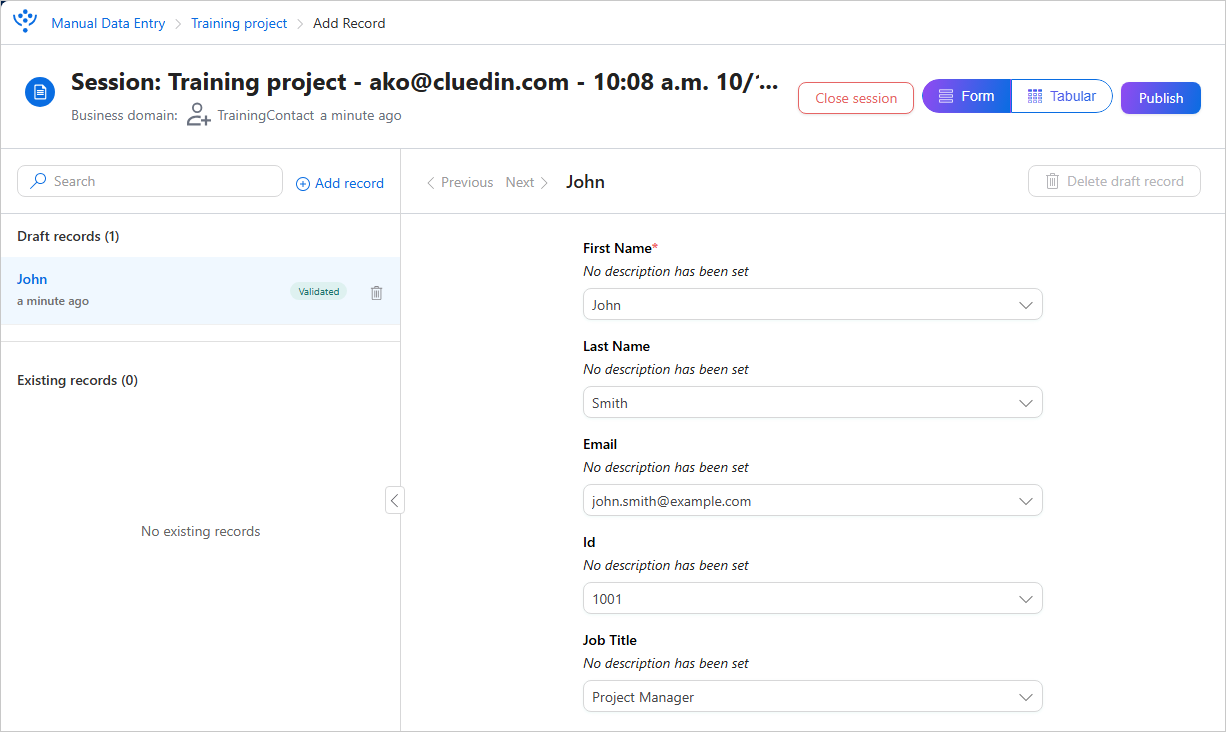Click the search magnifier icon
Image resolution: width=1226 pixels, height=732 pixels.
pos(38,181)
